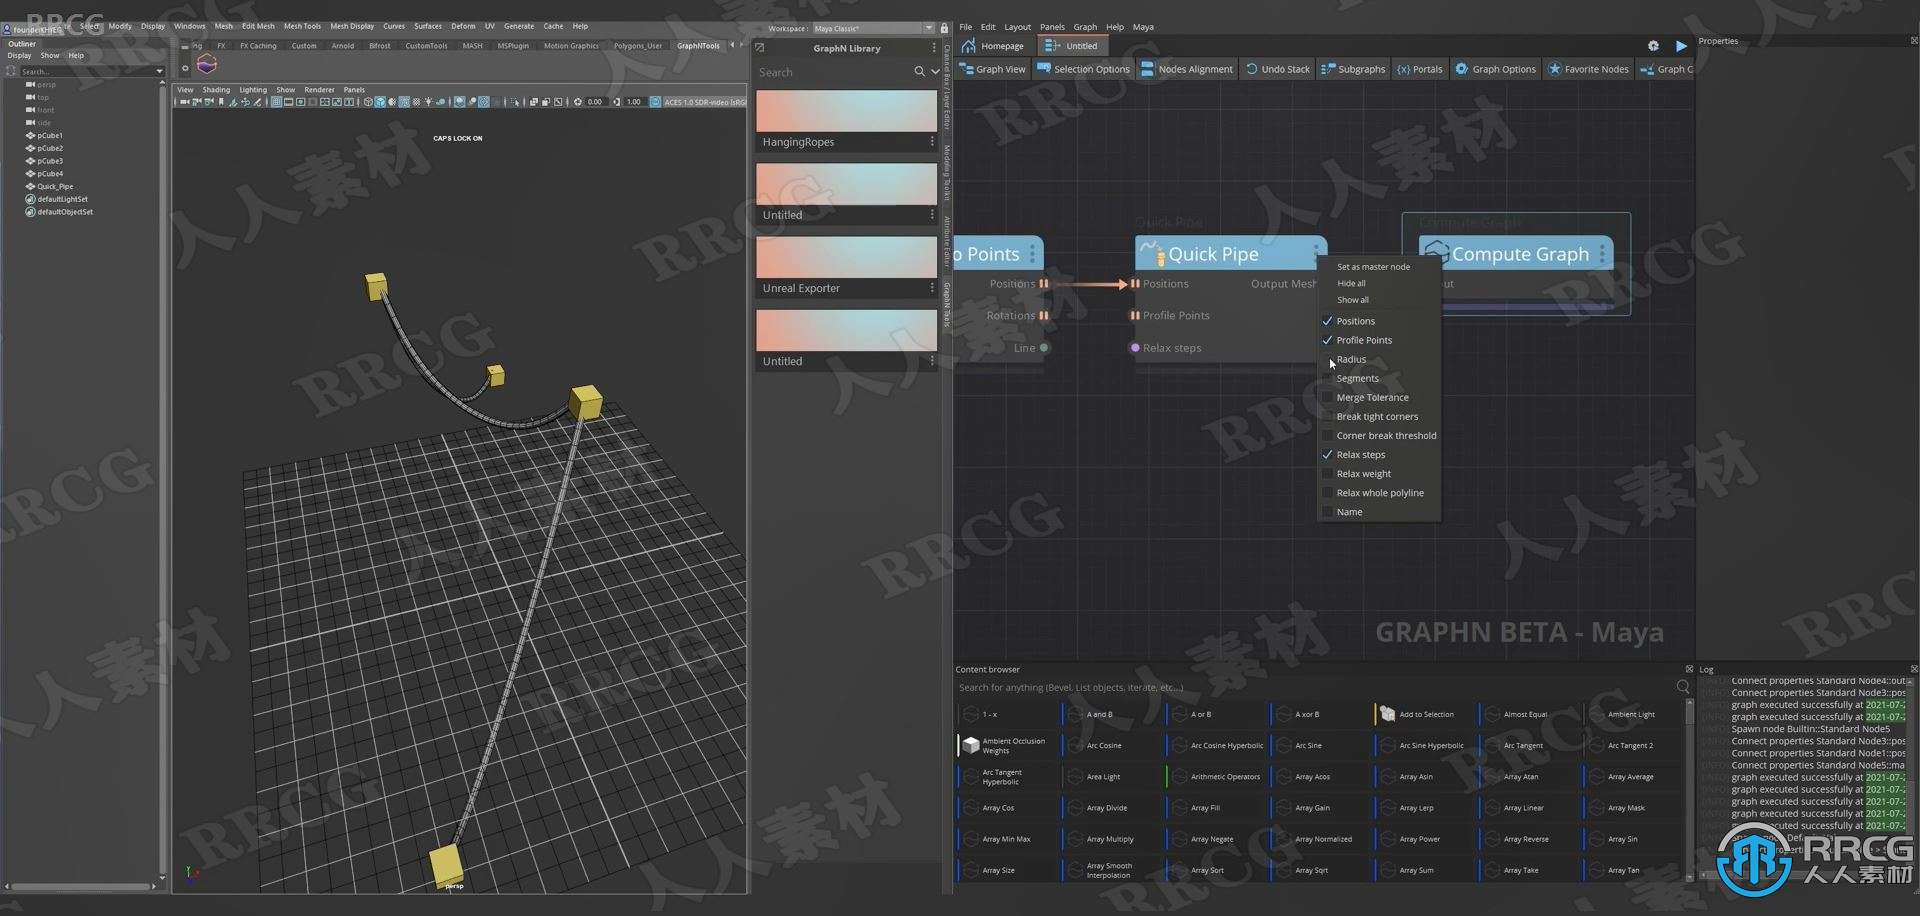This screenshot has height=916, width=1920.
Task: Expand the GraphN Library search dropdown chevron
Action: pyautogui.click(x=935, y=72)
